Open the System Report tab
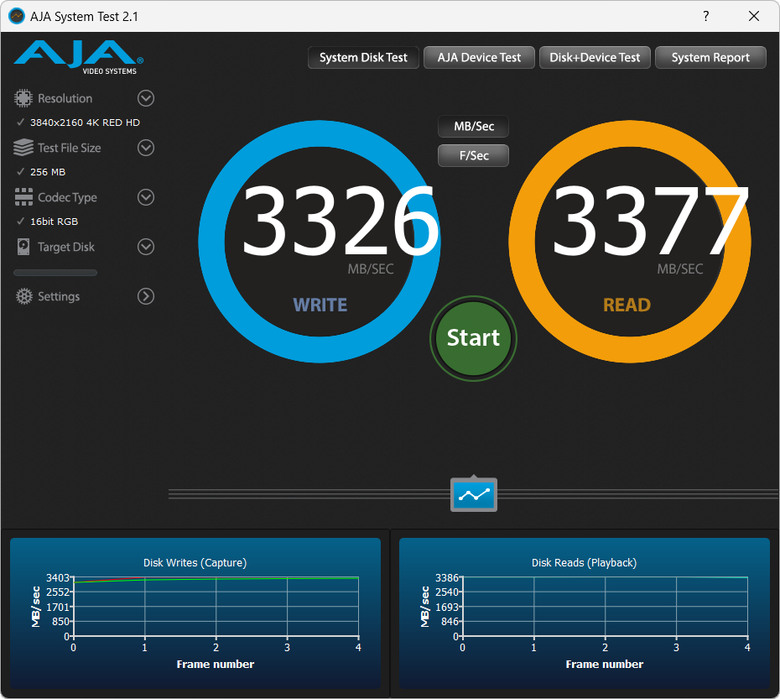Viewport: 780px width, 699px height. [x=710, y=58]
